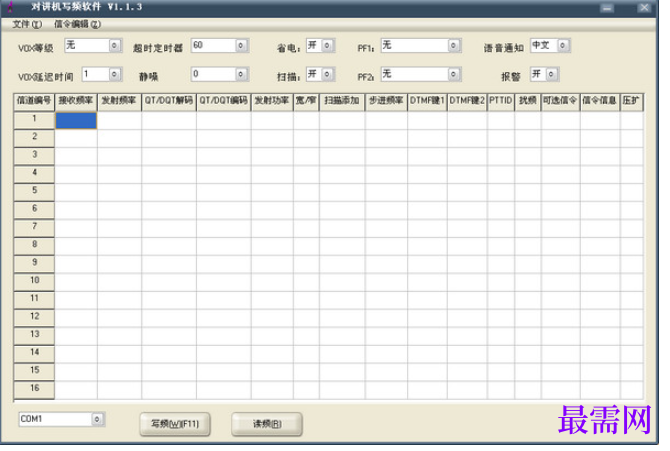The image size is (670, 451).
Task: Select channel row header 5
Action: point(34,192)
